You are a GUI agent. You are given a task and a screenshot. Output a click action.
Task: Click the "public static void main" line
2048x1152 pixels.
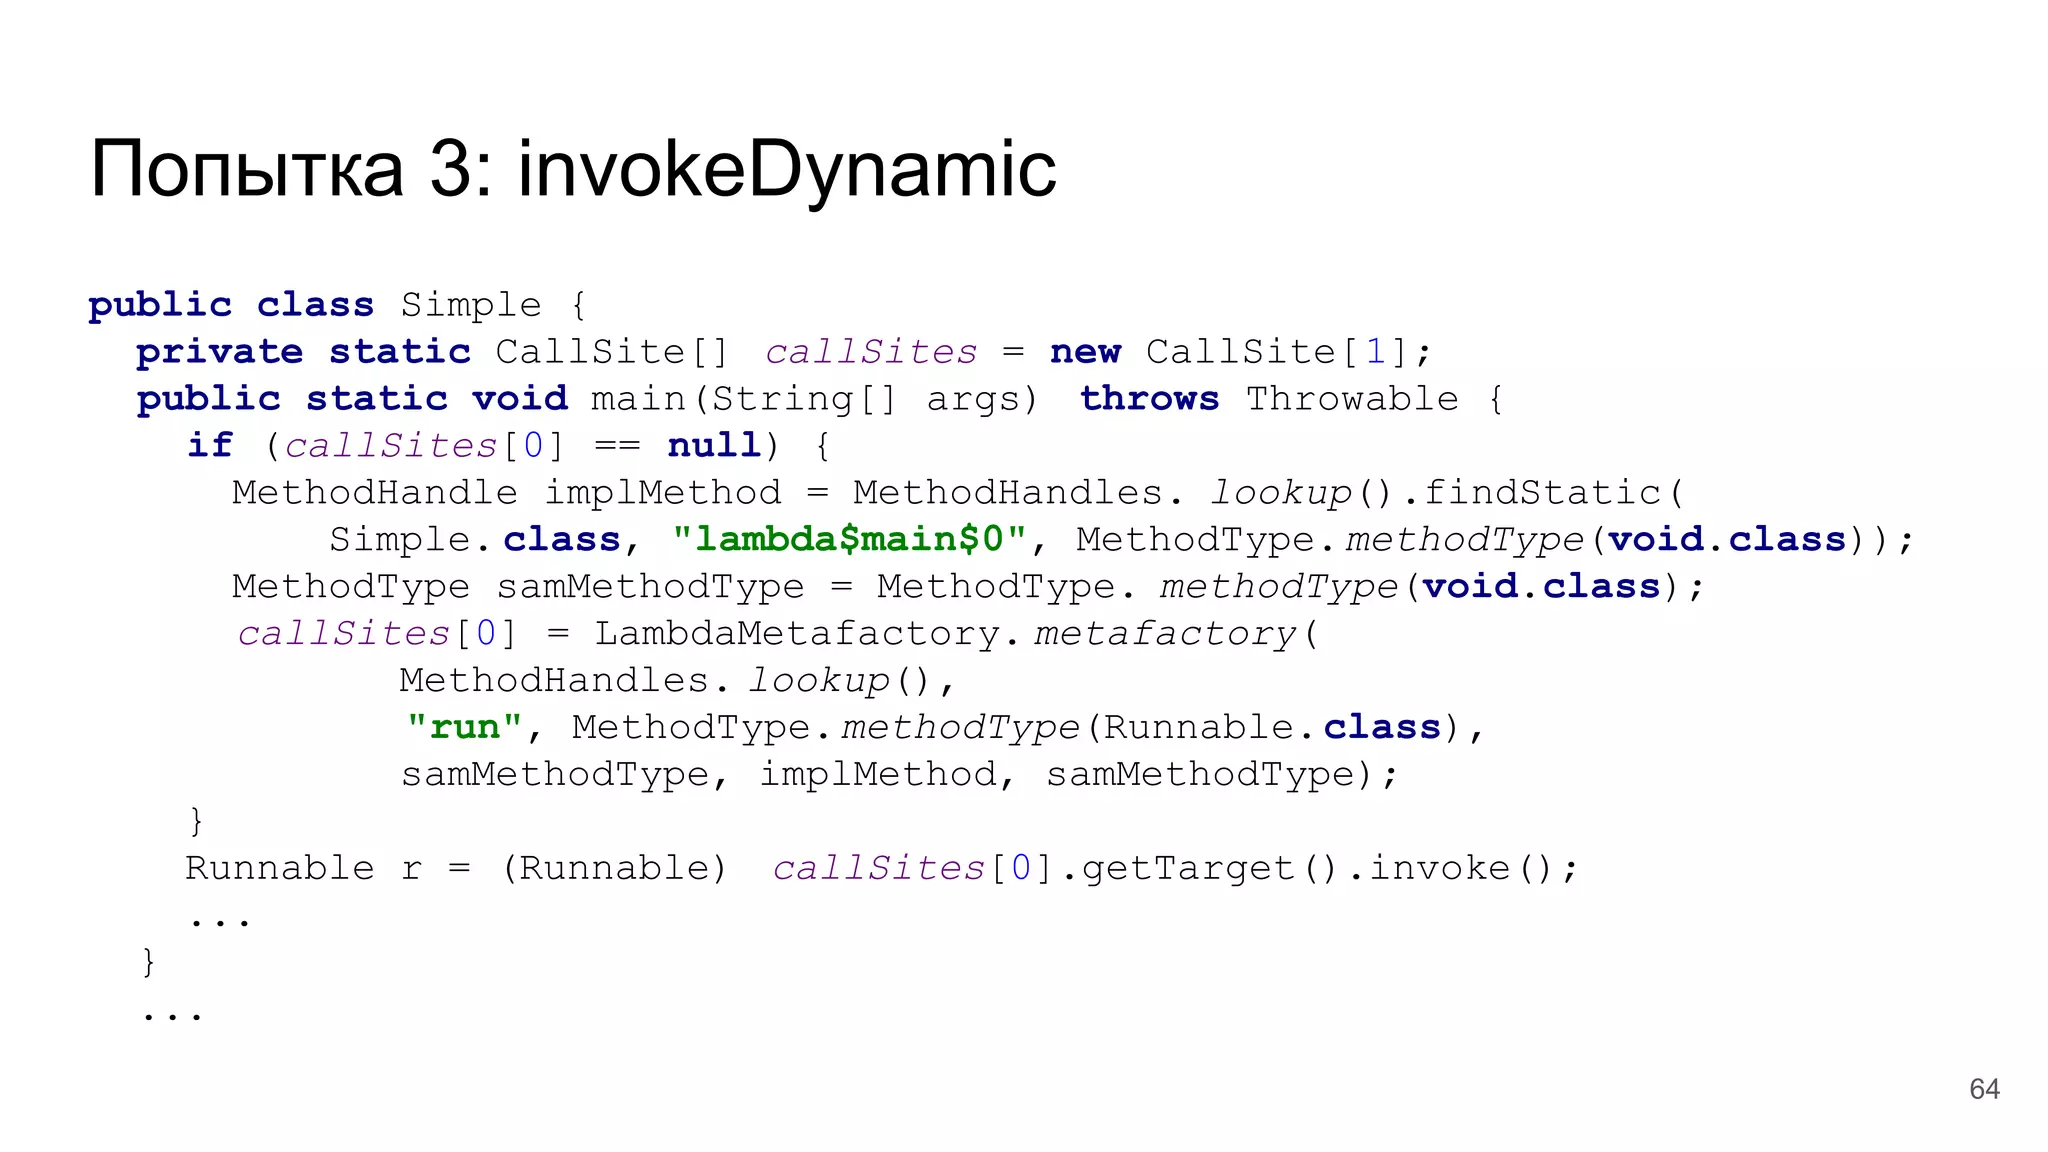click(820, 399)
